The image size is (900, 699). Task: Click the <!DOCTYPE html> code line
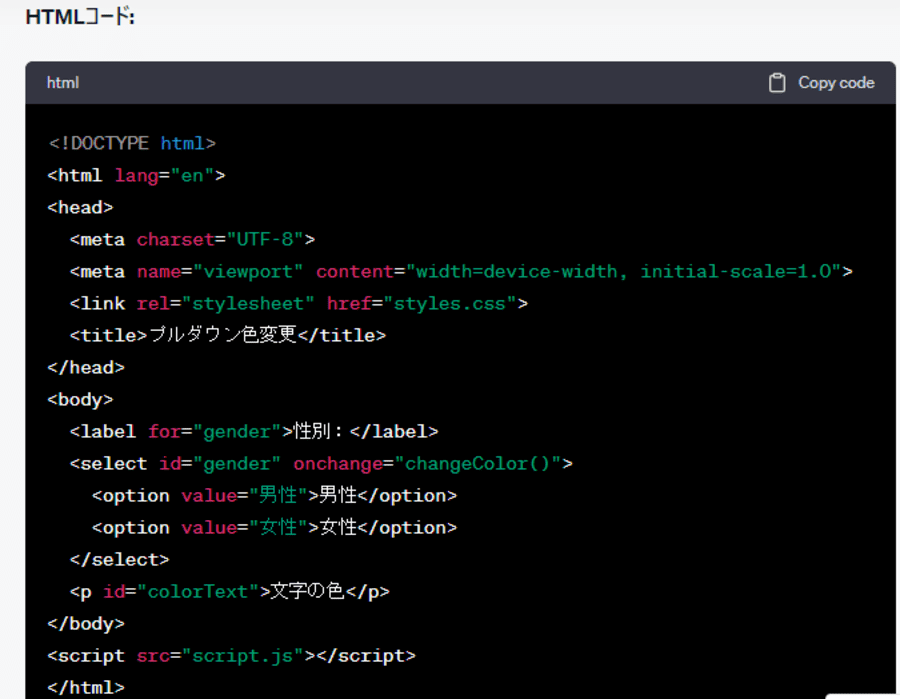[132, 143]
